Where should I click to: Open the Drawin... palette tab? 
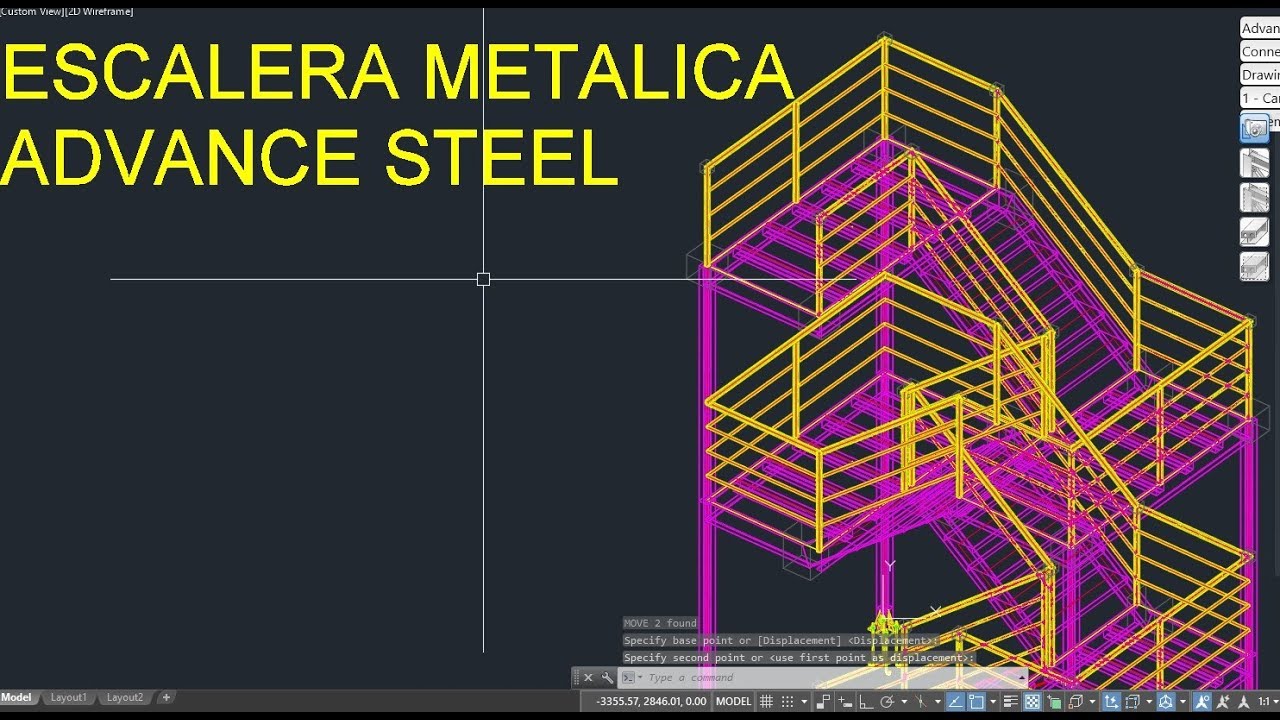click(x=1260, y=75)
